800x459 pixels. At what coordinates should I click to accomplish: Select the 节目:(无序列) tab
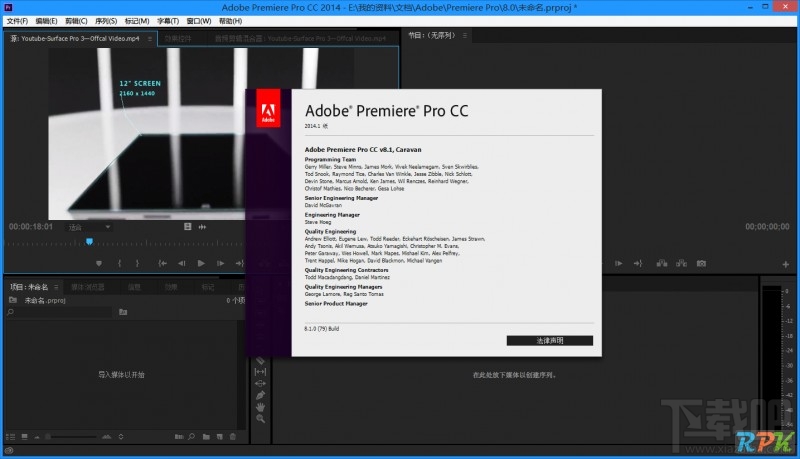[x=432, y=35]
